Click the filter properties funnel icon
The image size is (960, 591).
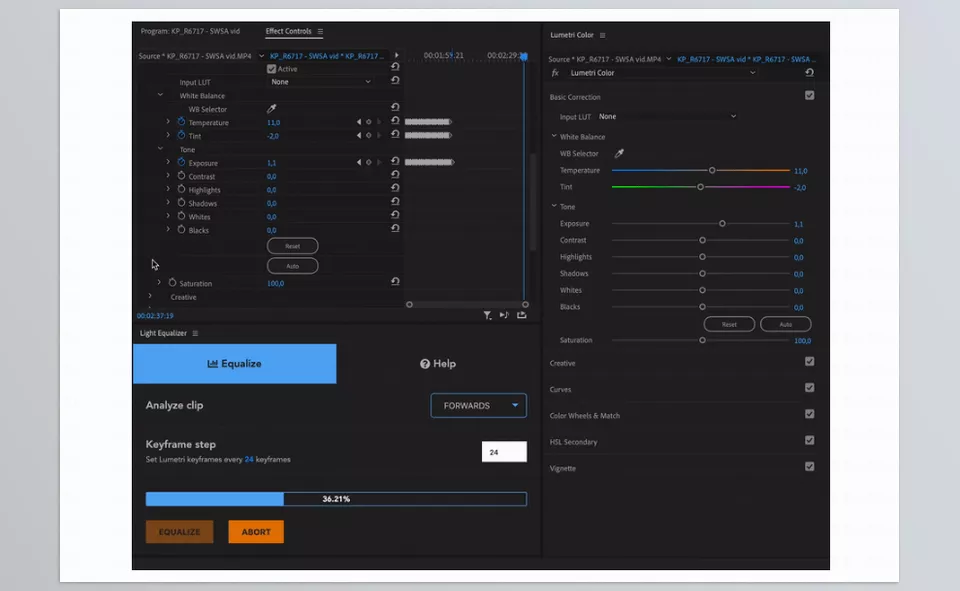click(487, 315)
